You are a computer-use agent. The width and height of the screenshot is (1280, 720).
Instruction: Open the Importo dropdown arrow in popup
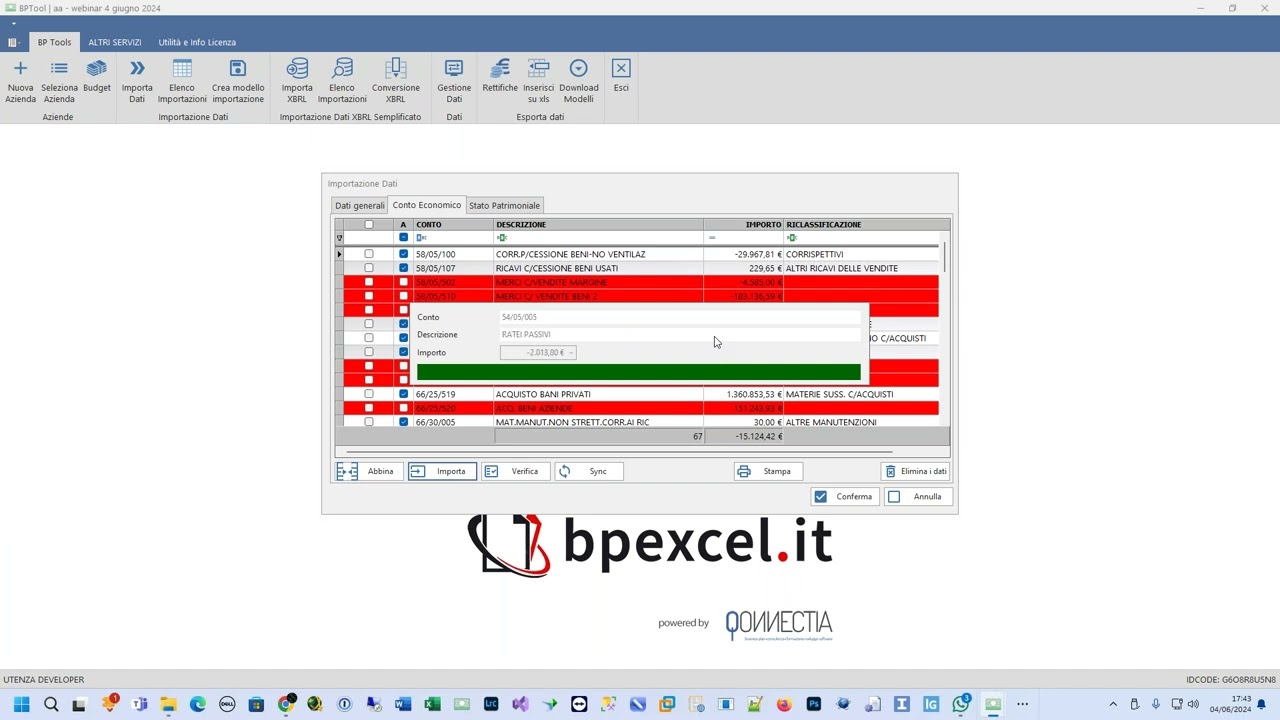(571, 352)
